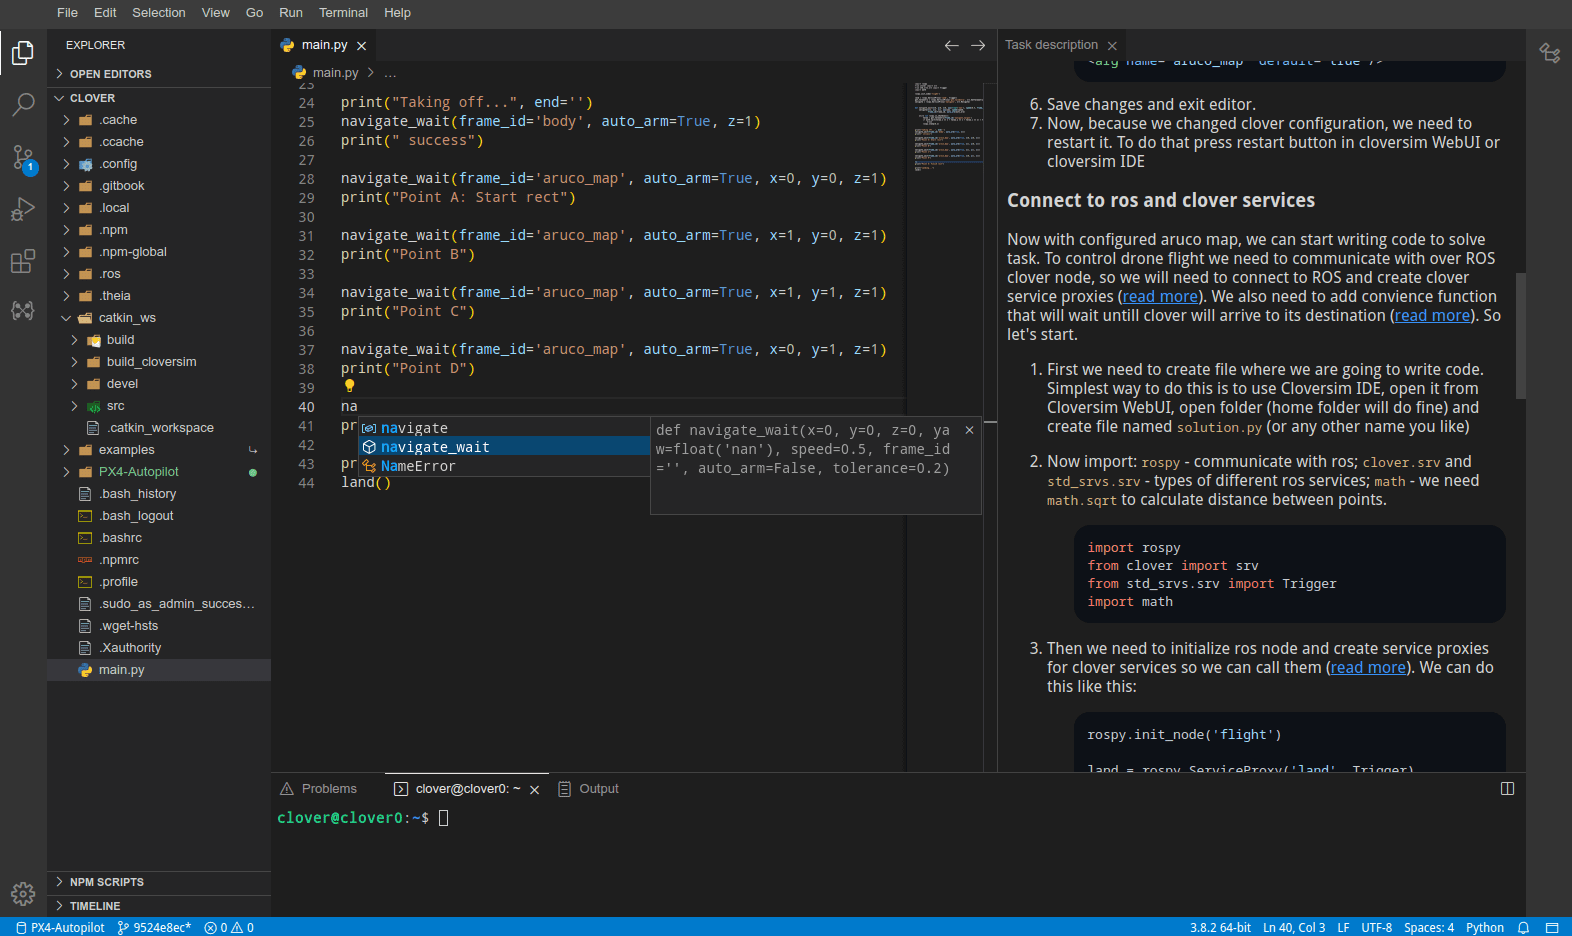The height and width of the screenshot is (936, 1572).
Task: Click the notifications bell in status bar
Action: 1523,927
